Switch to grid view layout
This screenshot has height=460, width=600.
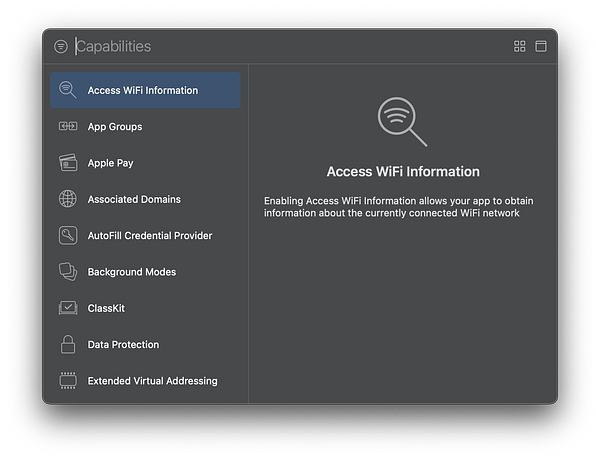pyautogui.click(x=520, y=46)
